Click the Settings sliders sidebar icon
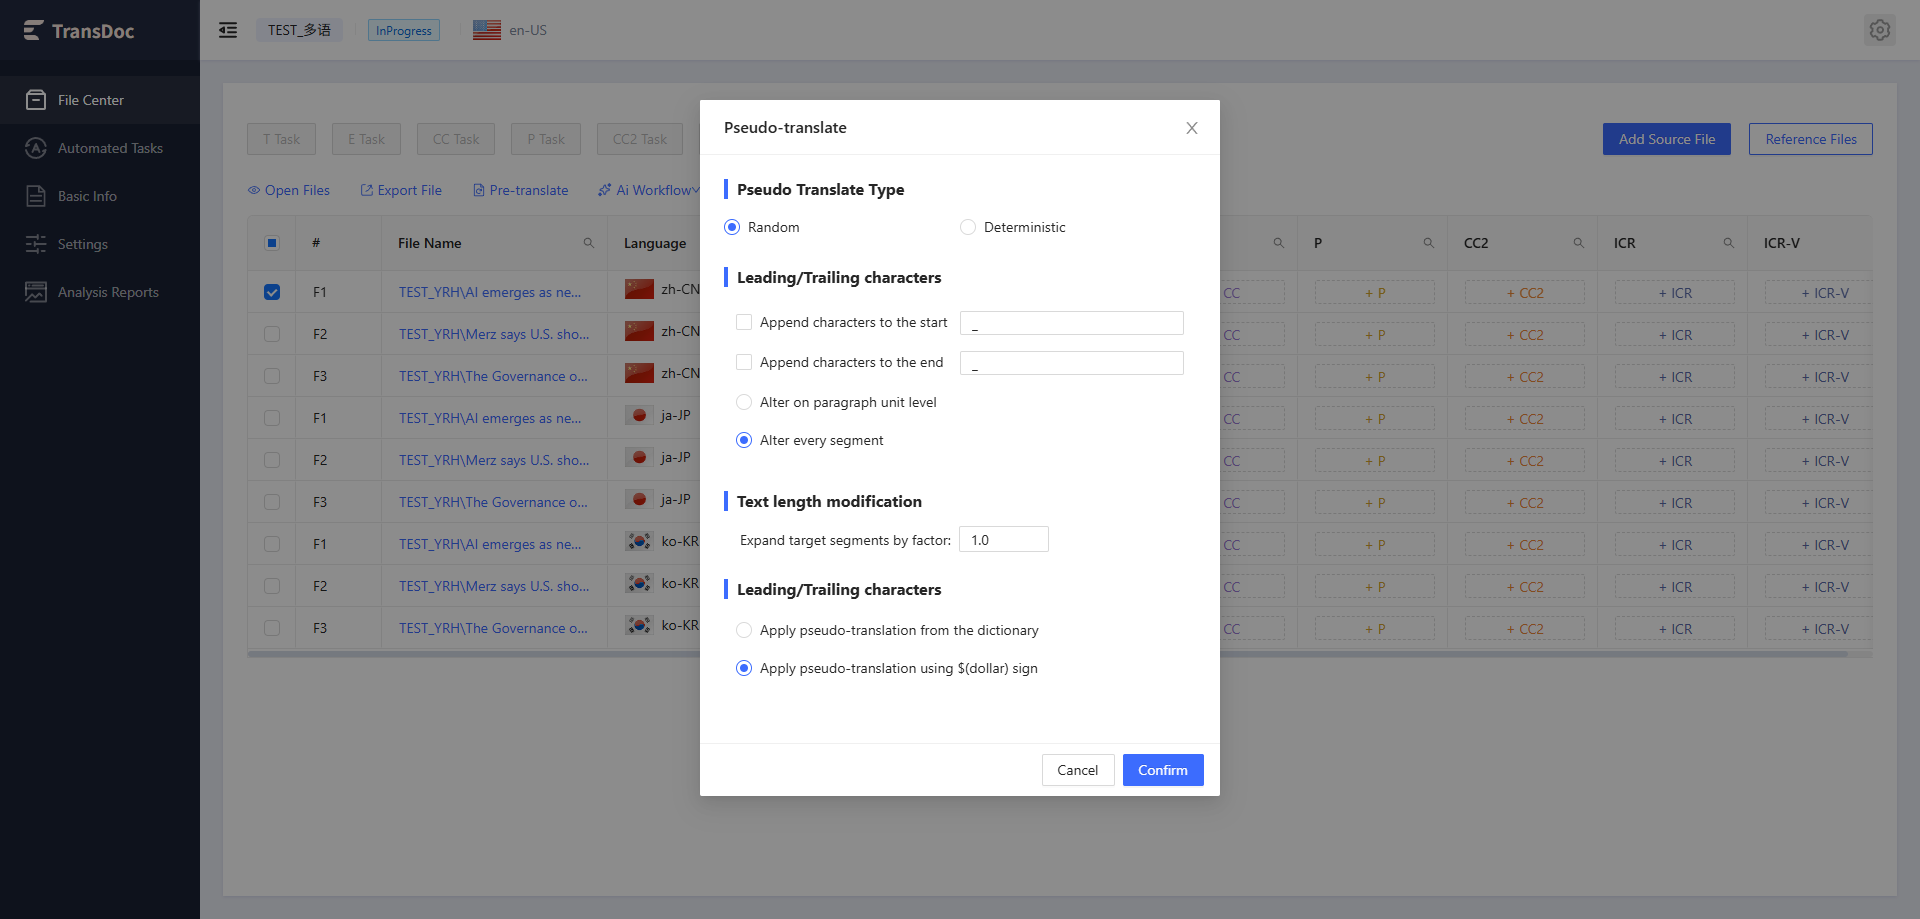The width and height of the screenshot is (1920, 919). coord(36,244)
